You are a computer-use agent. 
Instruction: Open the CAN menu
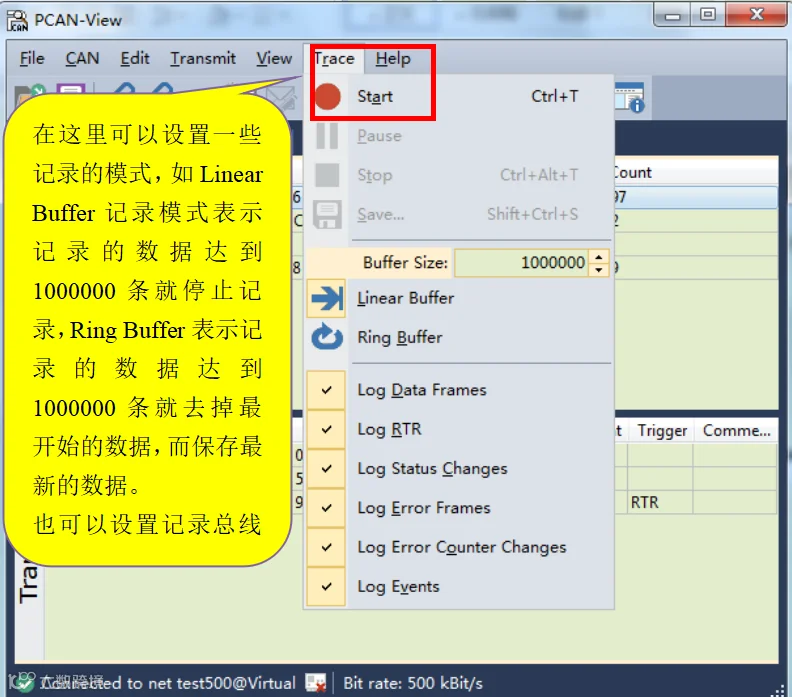click(82, 59)
